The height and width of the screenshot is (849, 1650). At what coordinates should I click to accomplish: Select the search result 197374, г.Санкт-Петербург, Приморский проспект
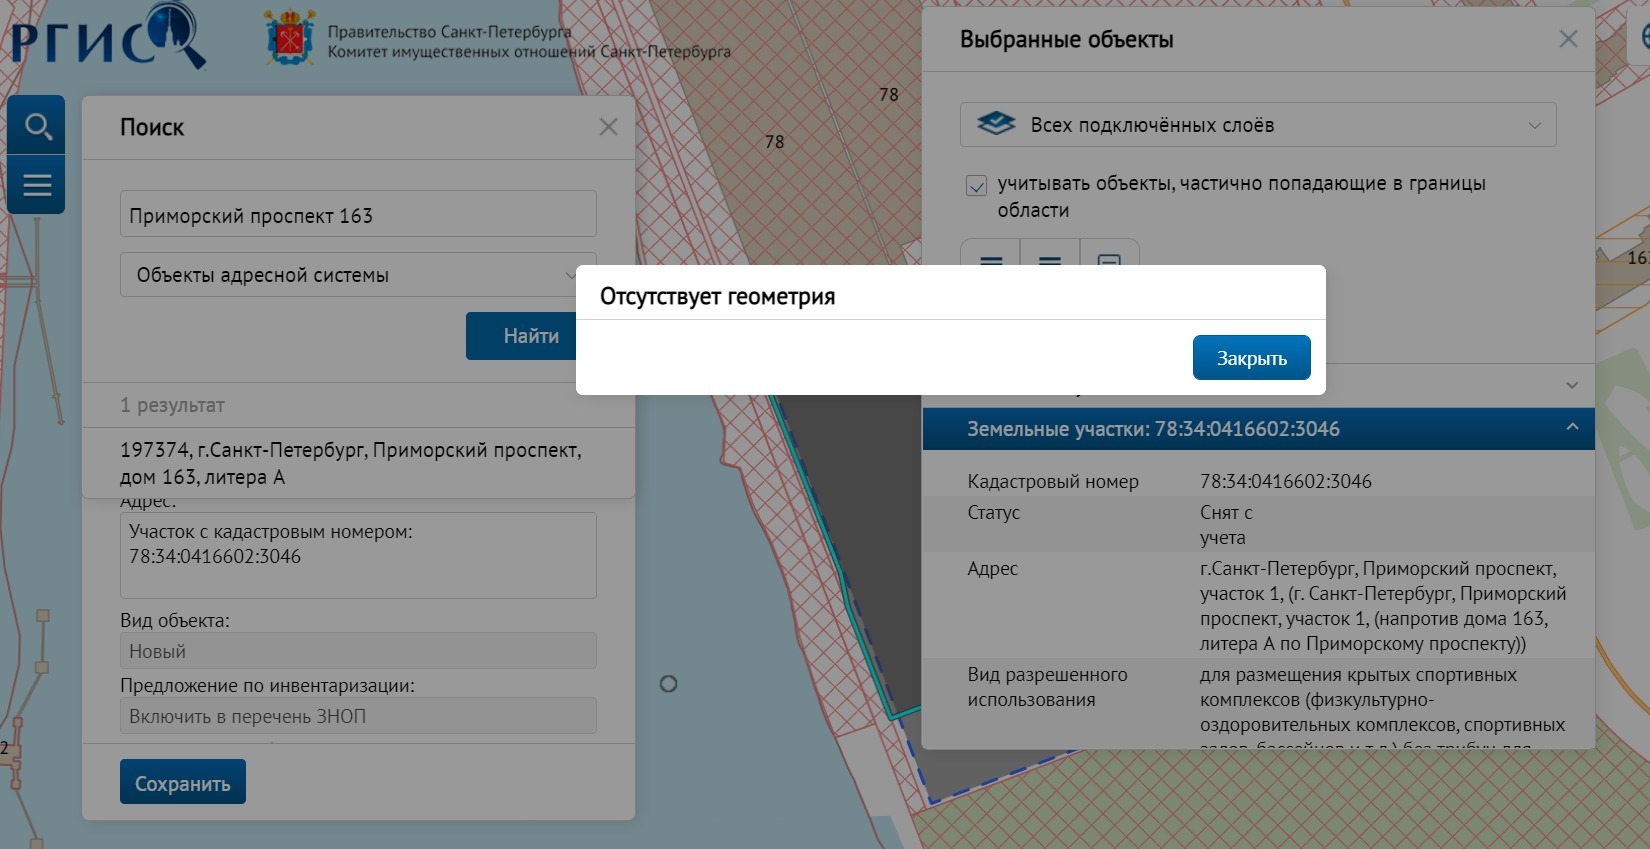pos(358,463)
